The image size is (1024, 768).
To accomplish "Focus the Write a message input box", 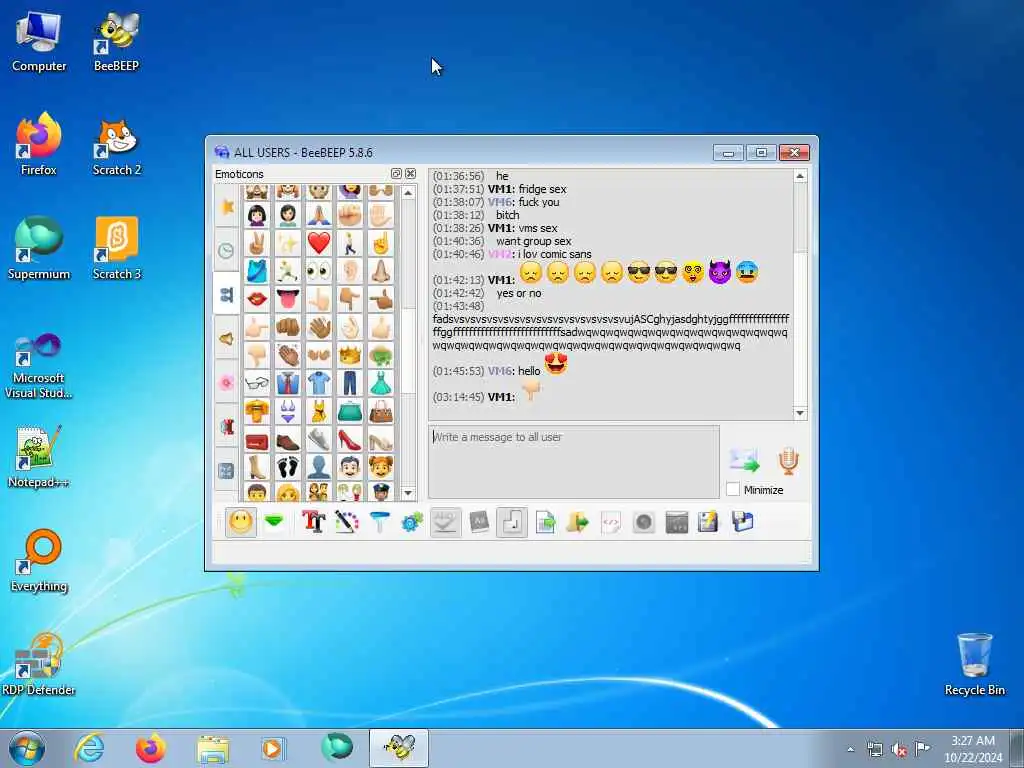I will pos(573,462).
